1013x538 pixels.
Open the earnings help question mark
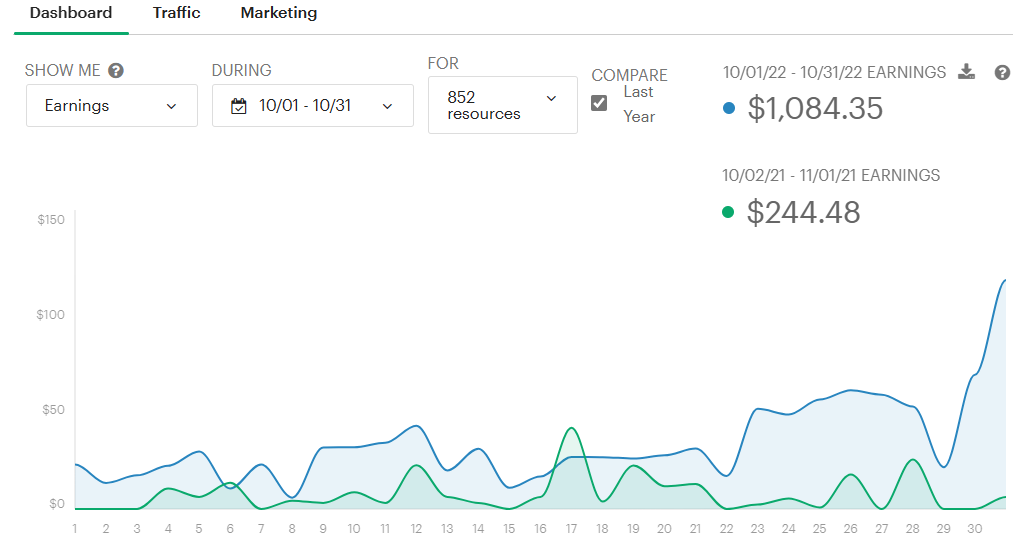click(1002, 72)
